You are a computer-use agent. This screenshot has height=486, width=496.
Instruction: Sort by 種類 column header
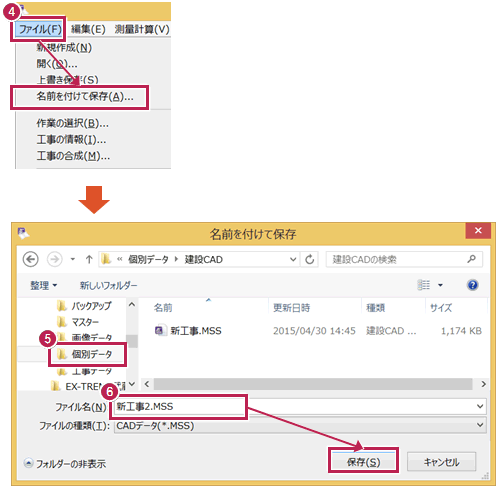376,307
